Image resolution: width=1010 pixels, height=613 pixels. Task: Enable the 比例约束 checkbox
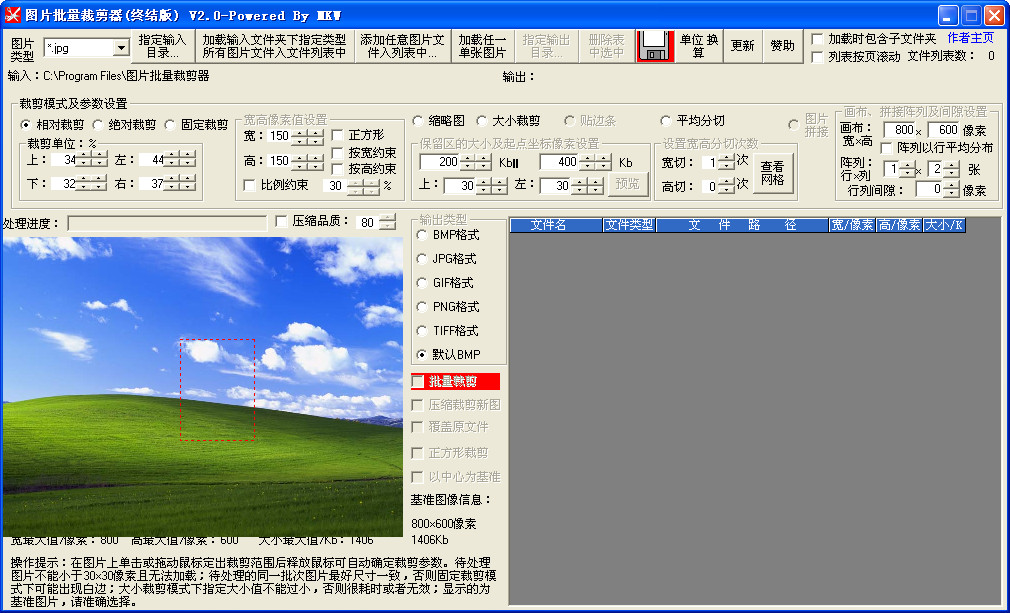click(x=250, y=185)
